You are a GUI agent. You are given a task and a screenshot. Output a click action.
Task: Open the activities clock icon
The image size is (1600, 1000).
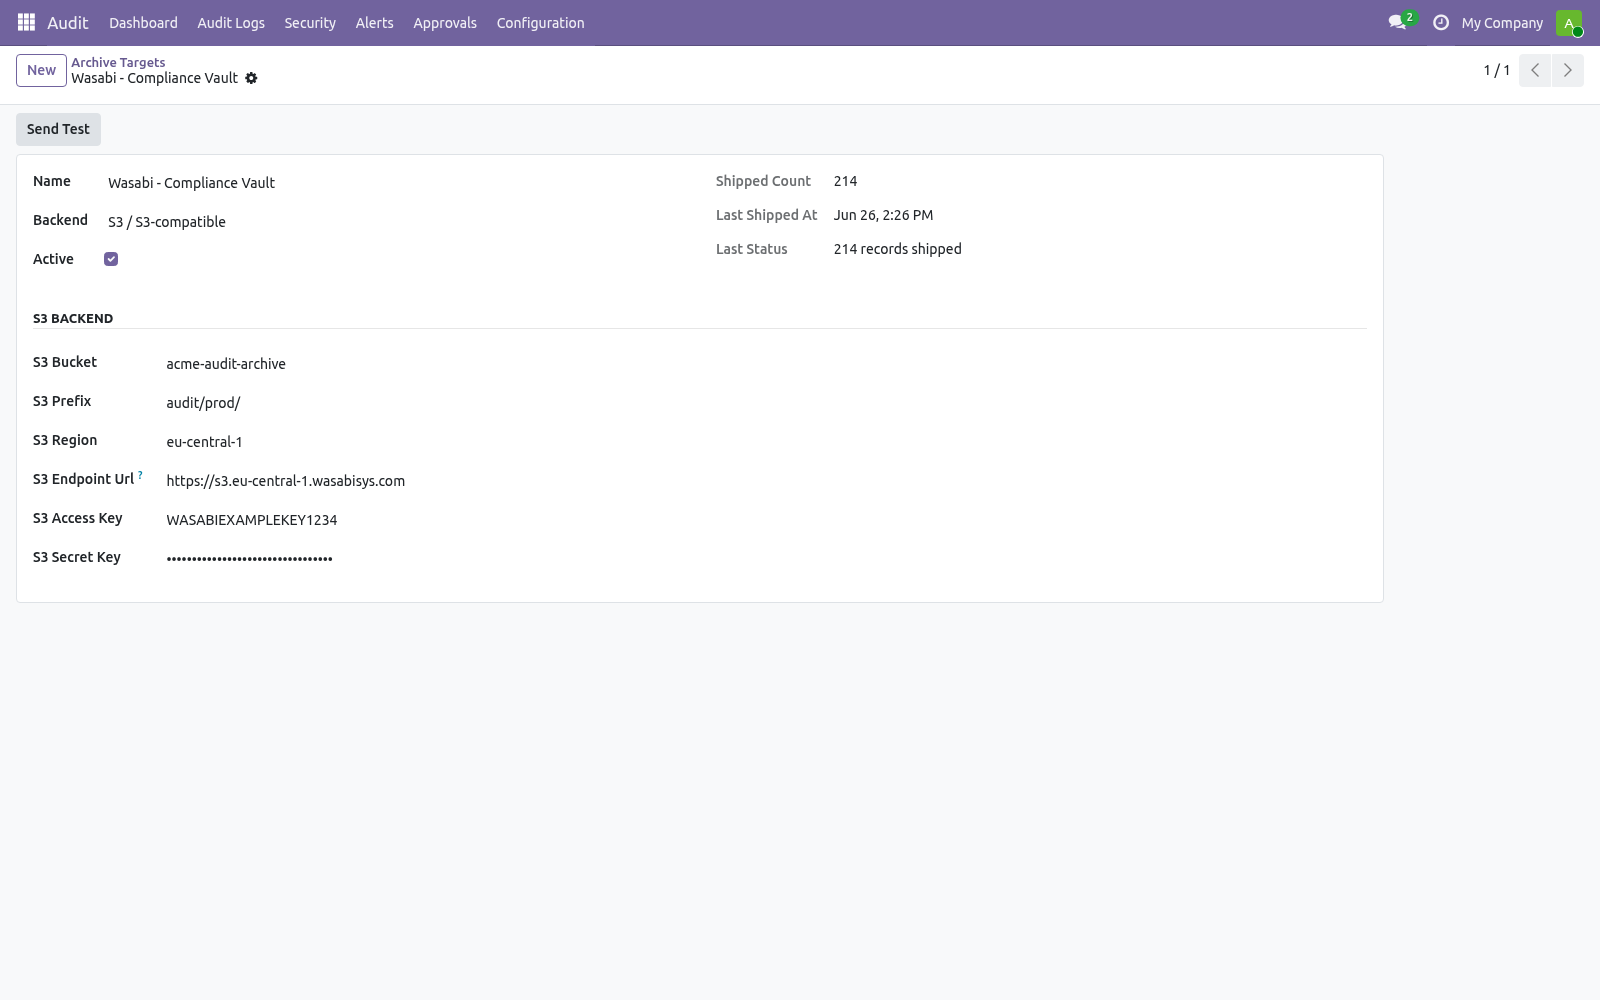1441,22
